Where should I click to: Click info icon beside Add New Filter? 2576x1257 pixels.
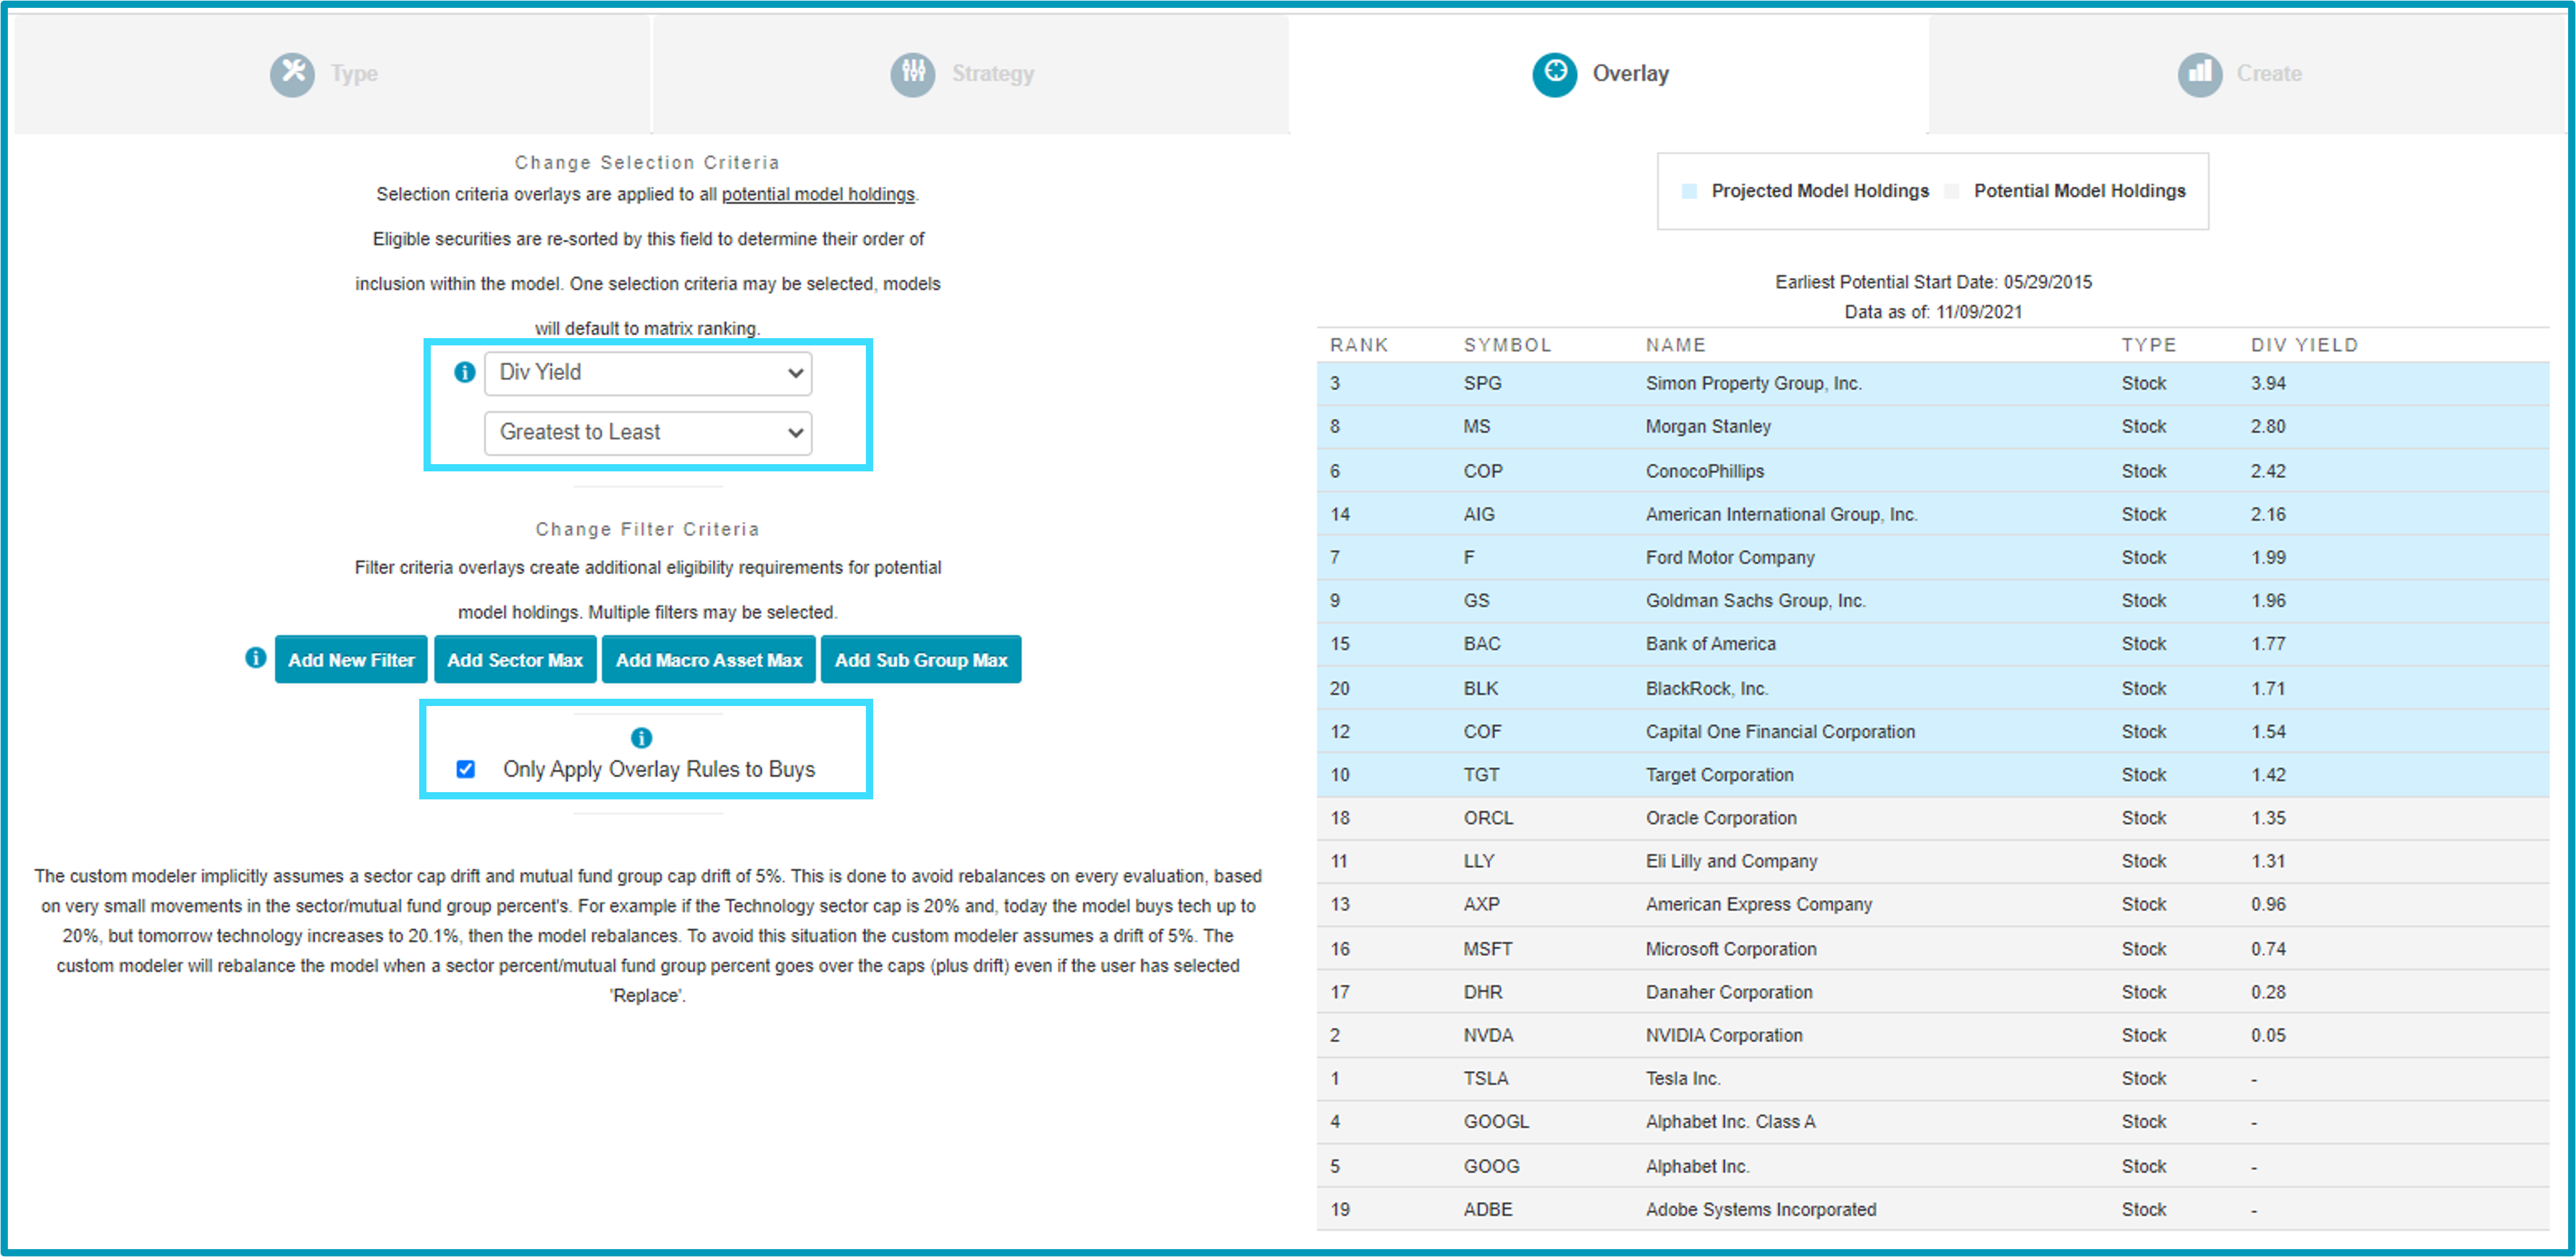pyautogui.click(x=256, y=658)
